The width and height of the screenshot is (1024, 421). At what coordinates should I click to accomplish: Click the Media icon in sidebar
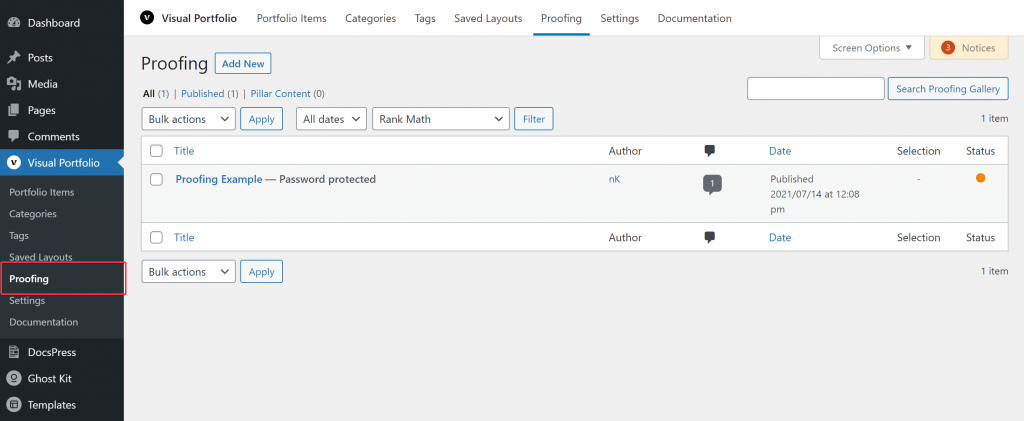point(14,84)
